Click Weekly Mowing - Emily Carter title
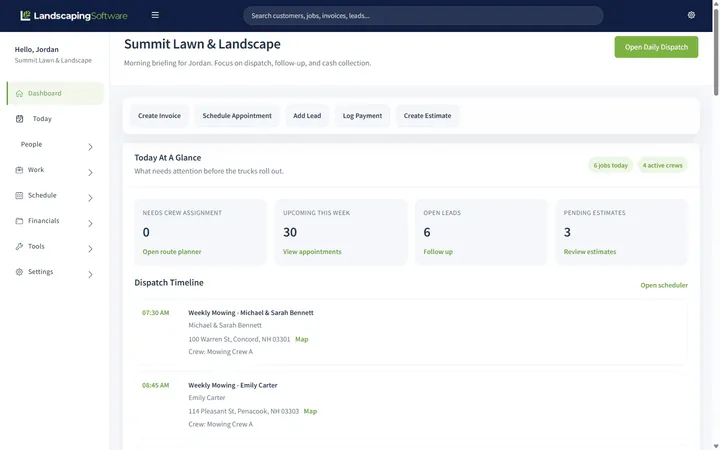Image resolution: width=720 pixels, height=450 pixels. [x=233, y=385]
